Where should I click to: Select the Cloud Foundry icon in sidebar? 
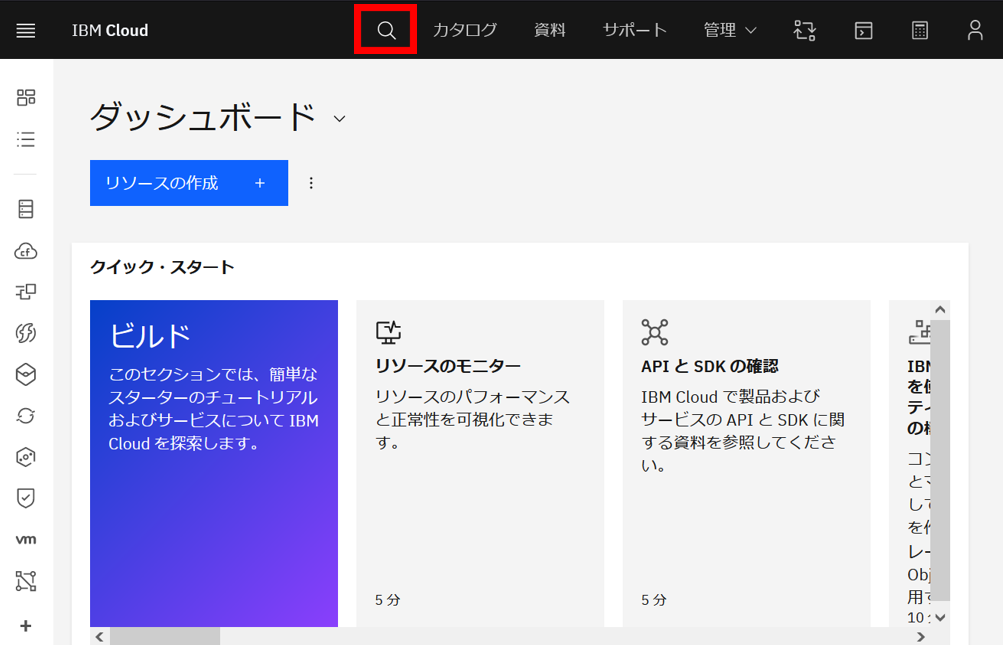tap(25, 250)
